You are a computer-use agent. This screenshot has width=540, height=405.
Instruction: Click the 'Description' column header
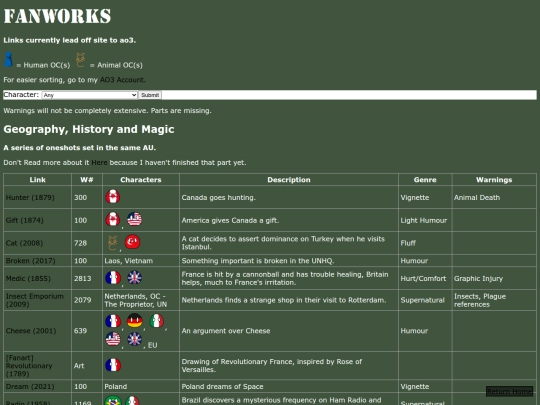coord(289,180)
